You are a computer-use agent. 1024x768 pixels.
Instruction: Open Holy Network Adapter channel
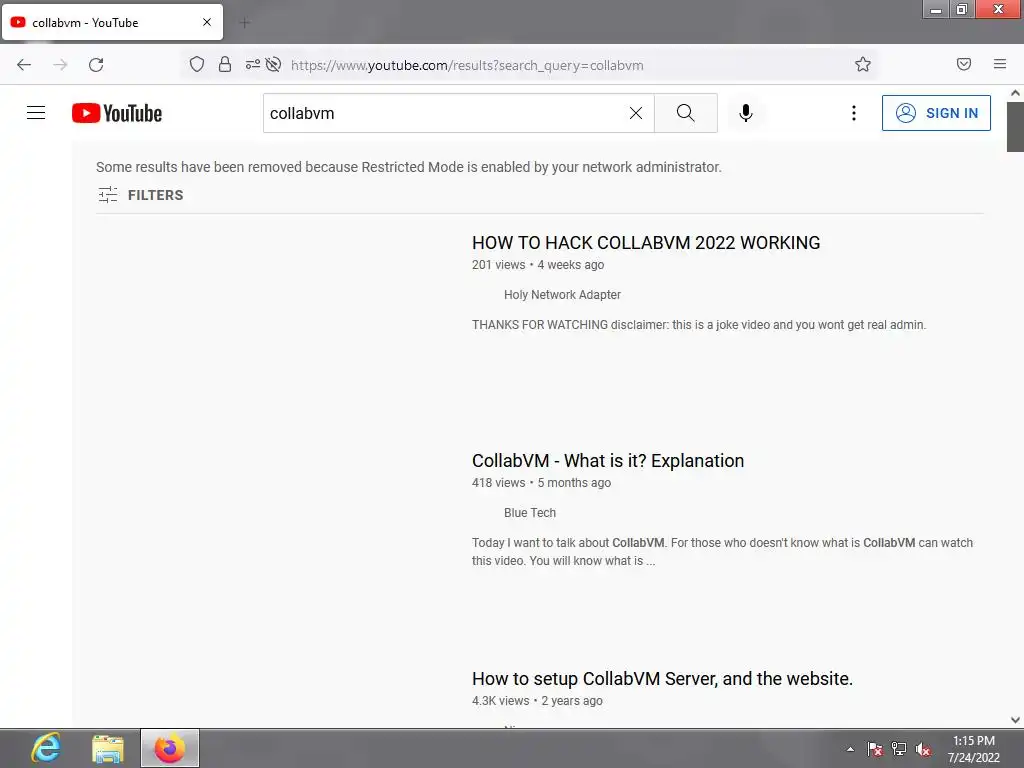[x=562, y=295]
